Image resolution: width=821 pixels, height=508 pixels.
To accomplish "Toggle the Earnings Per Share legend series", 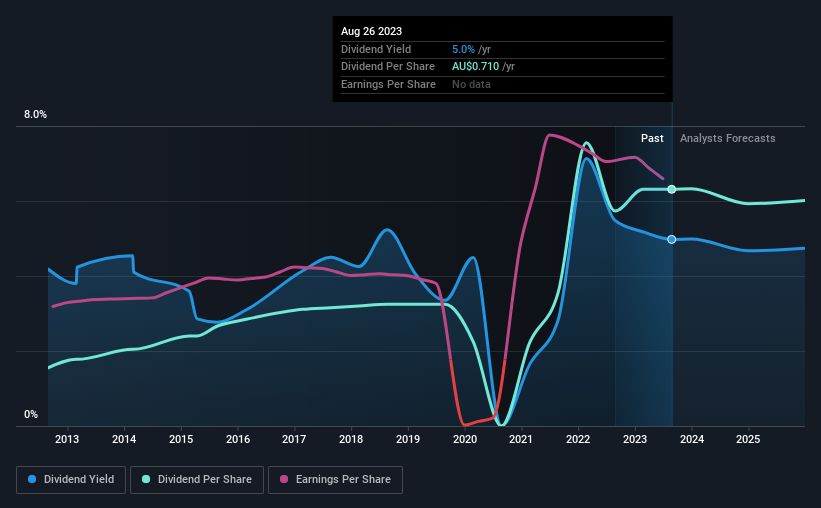I will 335,480.
